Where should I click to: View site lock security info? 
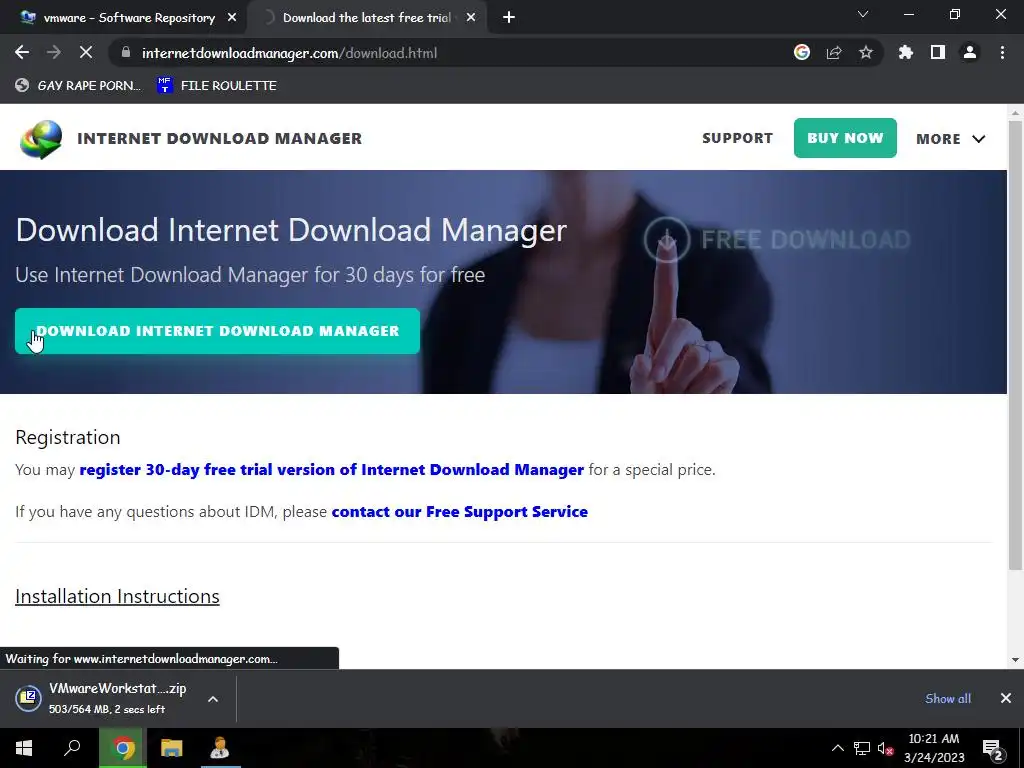pyautogui.click(x=126, y=53)
